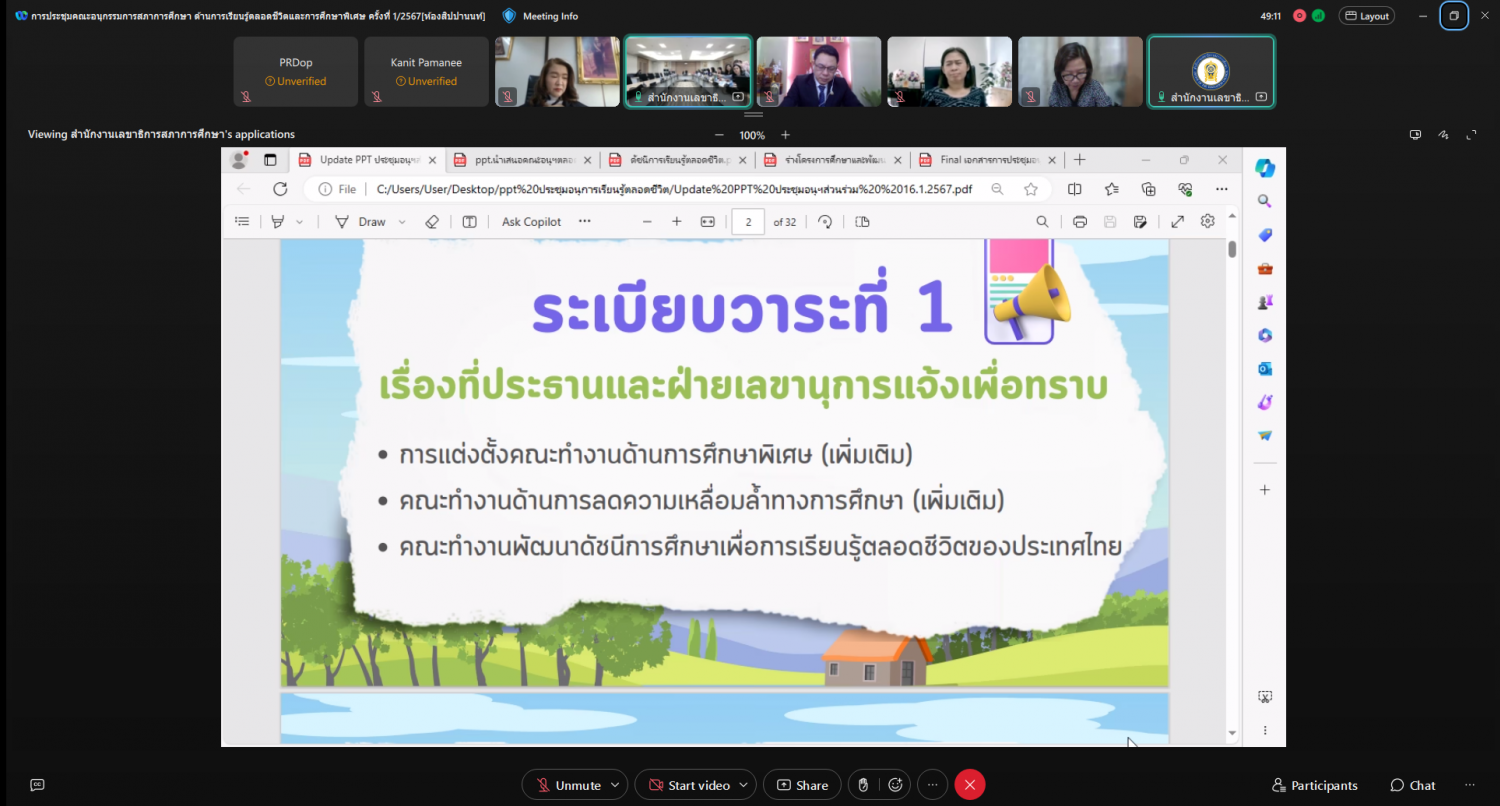Open Meeting Info
This screenshot has width=1500, height=806.
click(x=541, y=16)
